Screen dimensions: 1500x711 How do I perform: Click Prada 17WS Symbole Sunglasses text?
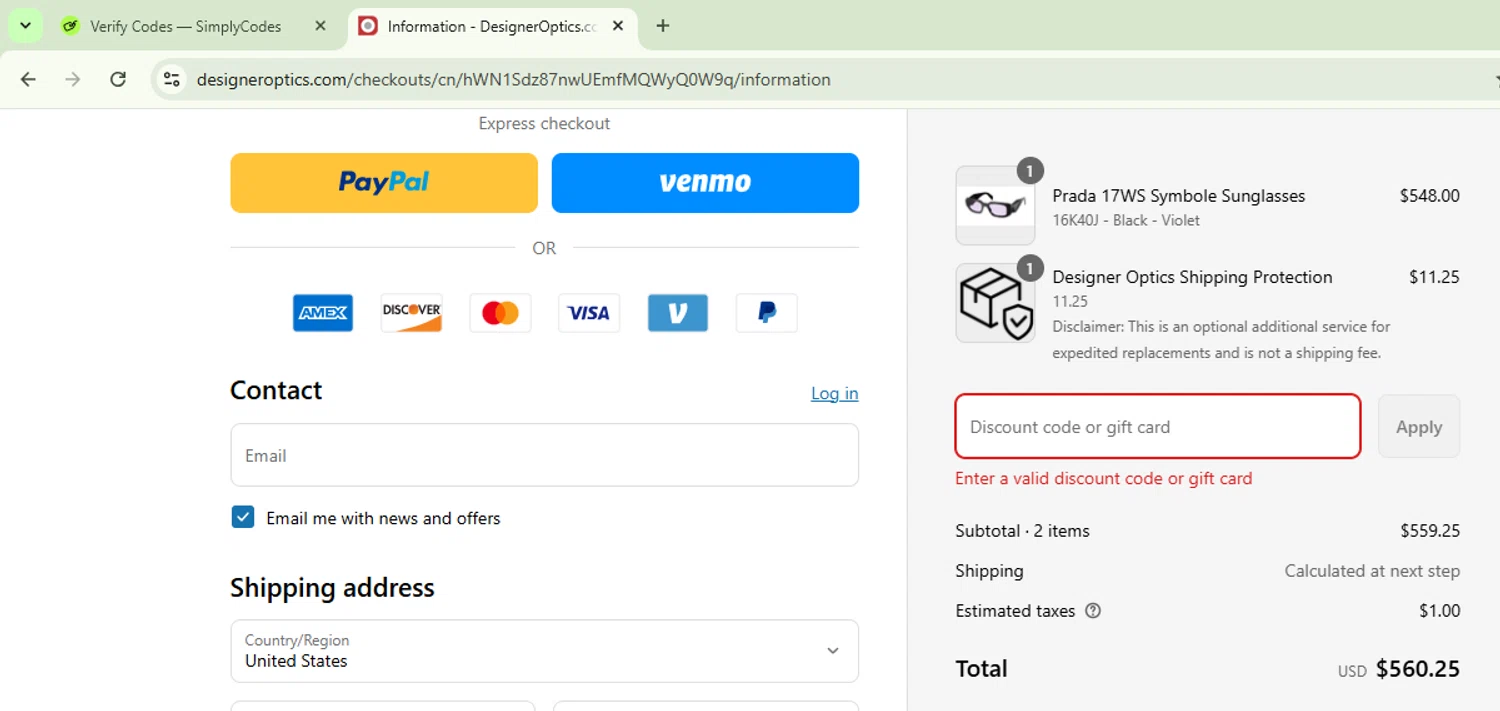point(1179,196)
